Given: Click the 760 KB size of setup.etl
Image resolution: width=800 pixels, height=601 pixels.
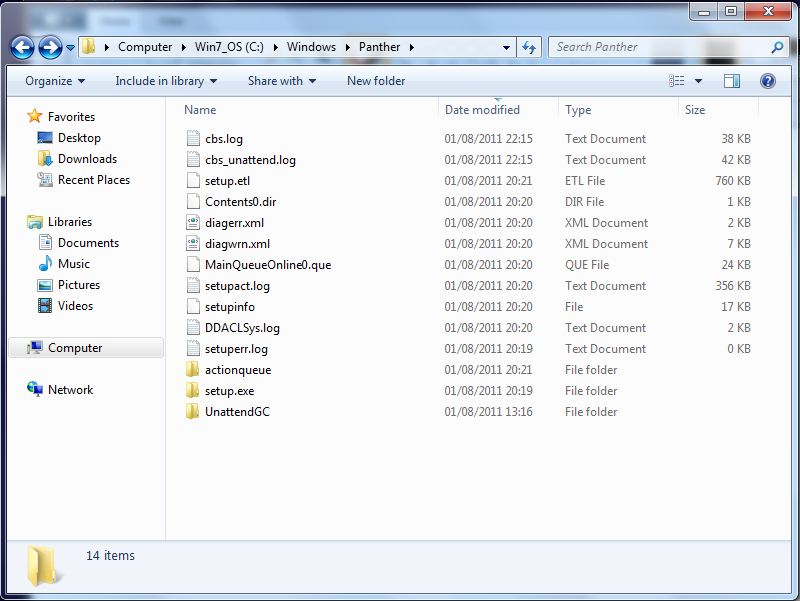Looking at the screenshot, I should (x=733, y=181).
